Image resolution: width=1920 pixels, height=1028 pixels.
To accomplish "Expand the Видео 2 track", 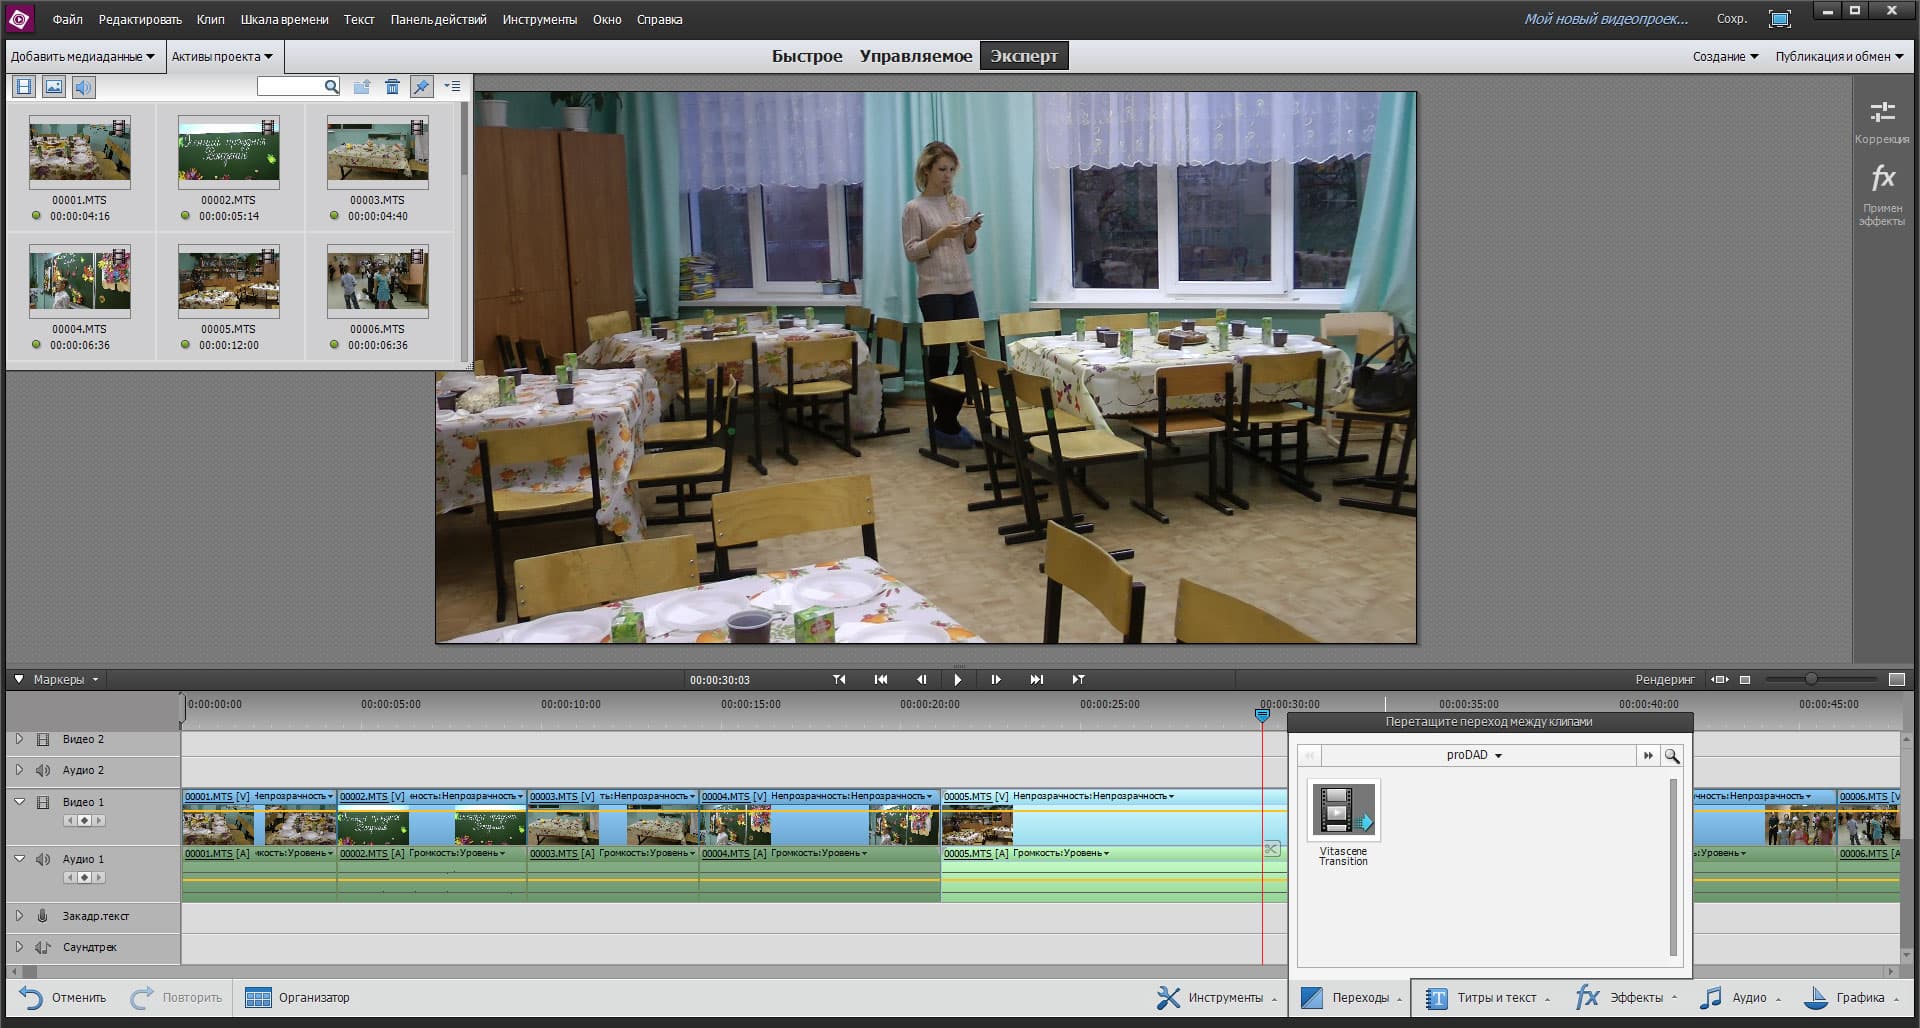I will point(19,740).
